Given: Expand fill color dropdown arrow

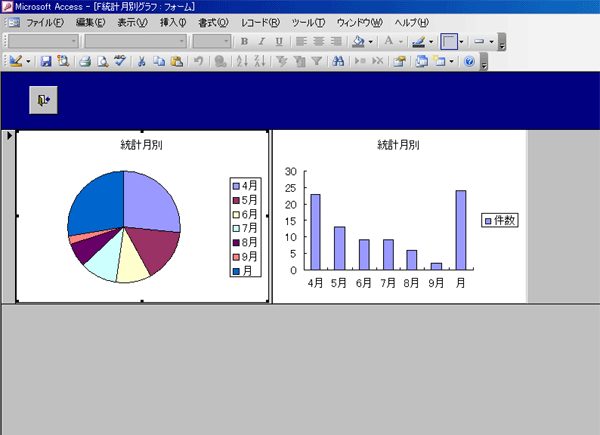Looking at the screenshot, I should pyautogui.click(x=370, y=41).
